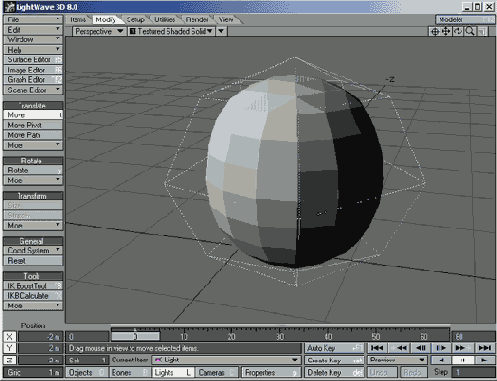Click the Reset button
This screenshot has width=497, height=381.
coord(33,260)
